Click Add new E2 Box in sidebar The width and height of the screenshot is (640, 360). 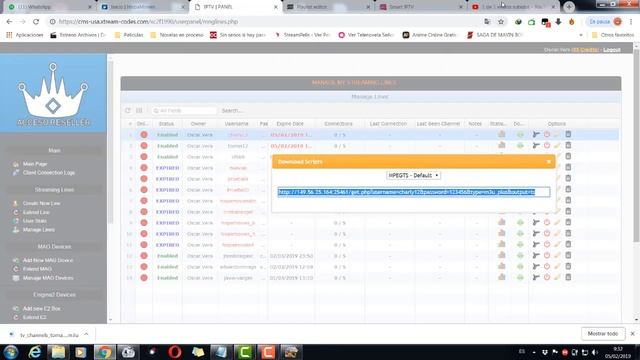click(x=42, y=309)
